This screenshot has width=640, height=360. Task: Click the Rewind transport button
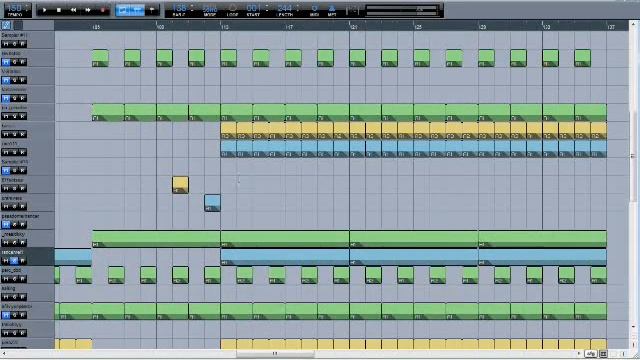coord(73,10)
